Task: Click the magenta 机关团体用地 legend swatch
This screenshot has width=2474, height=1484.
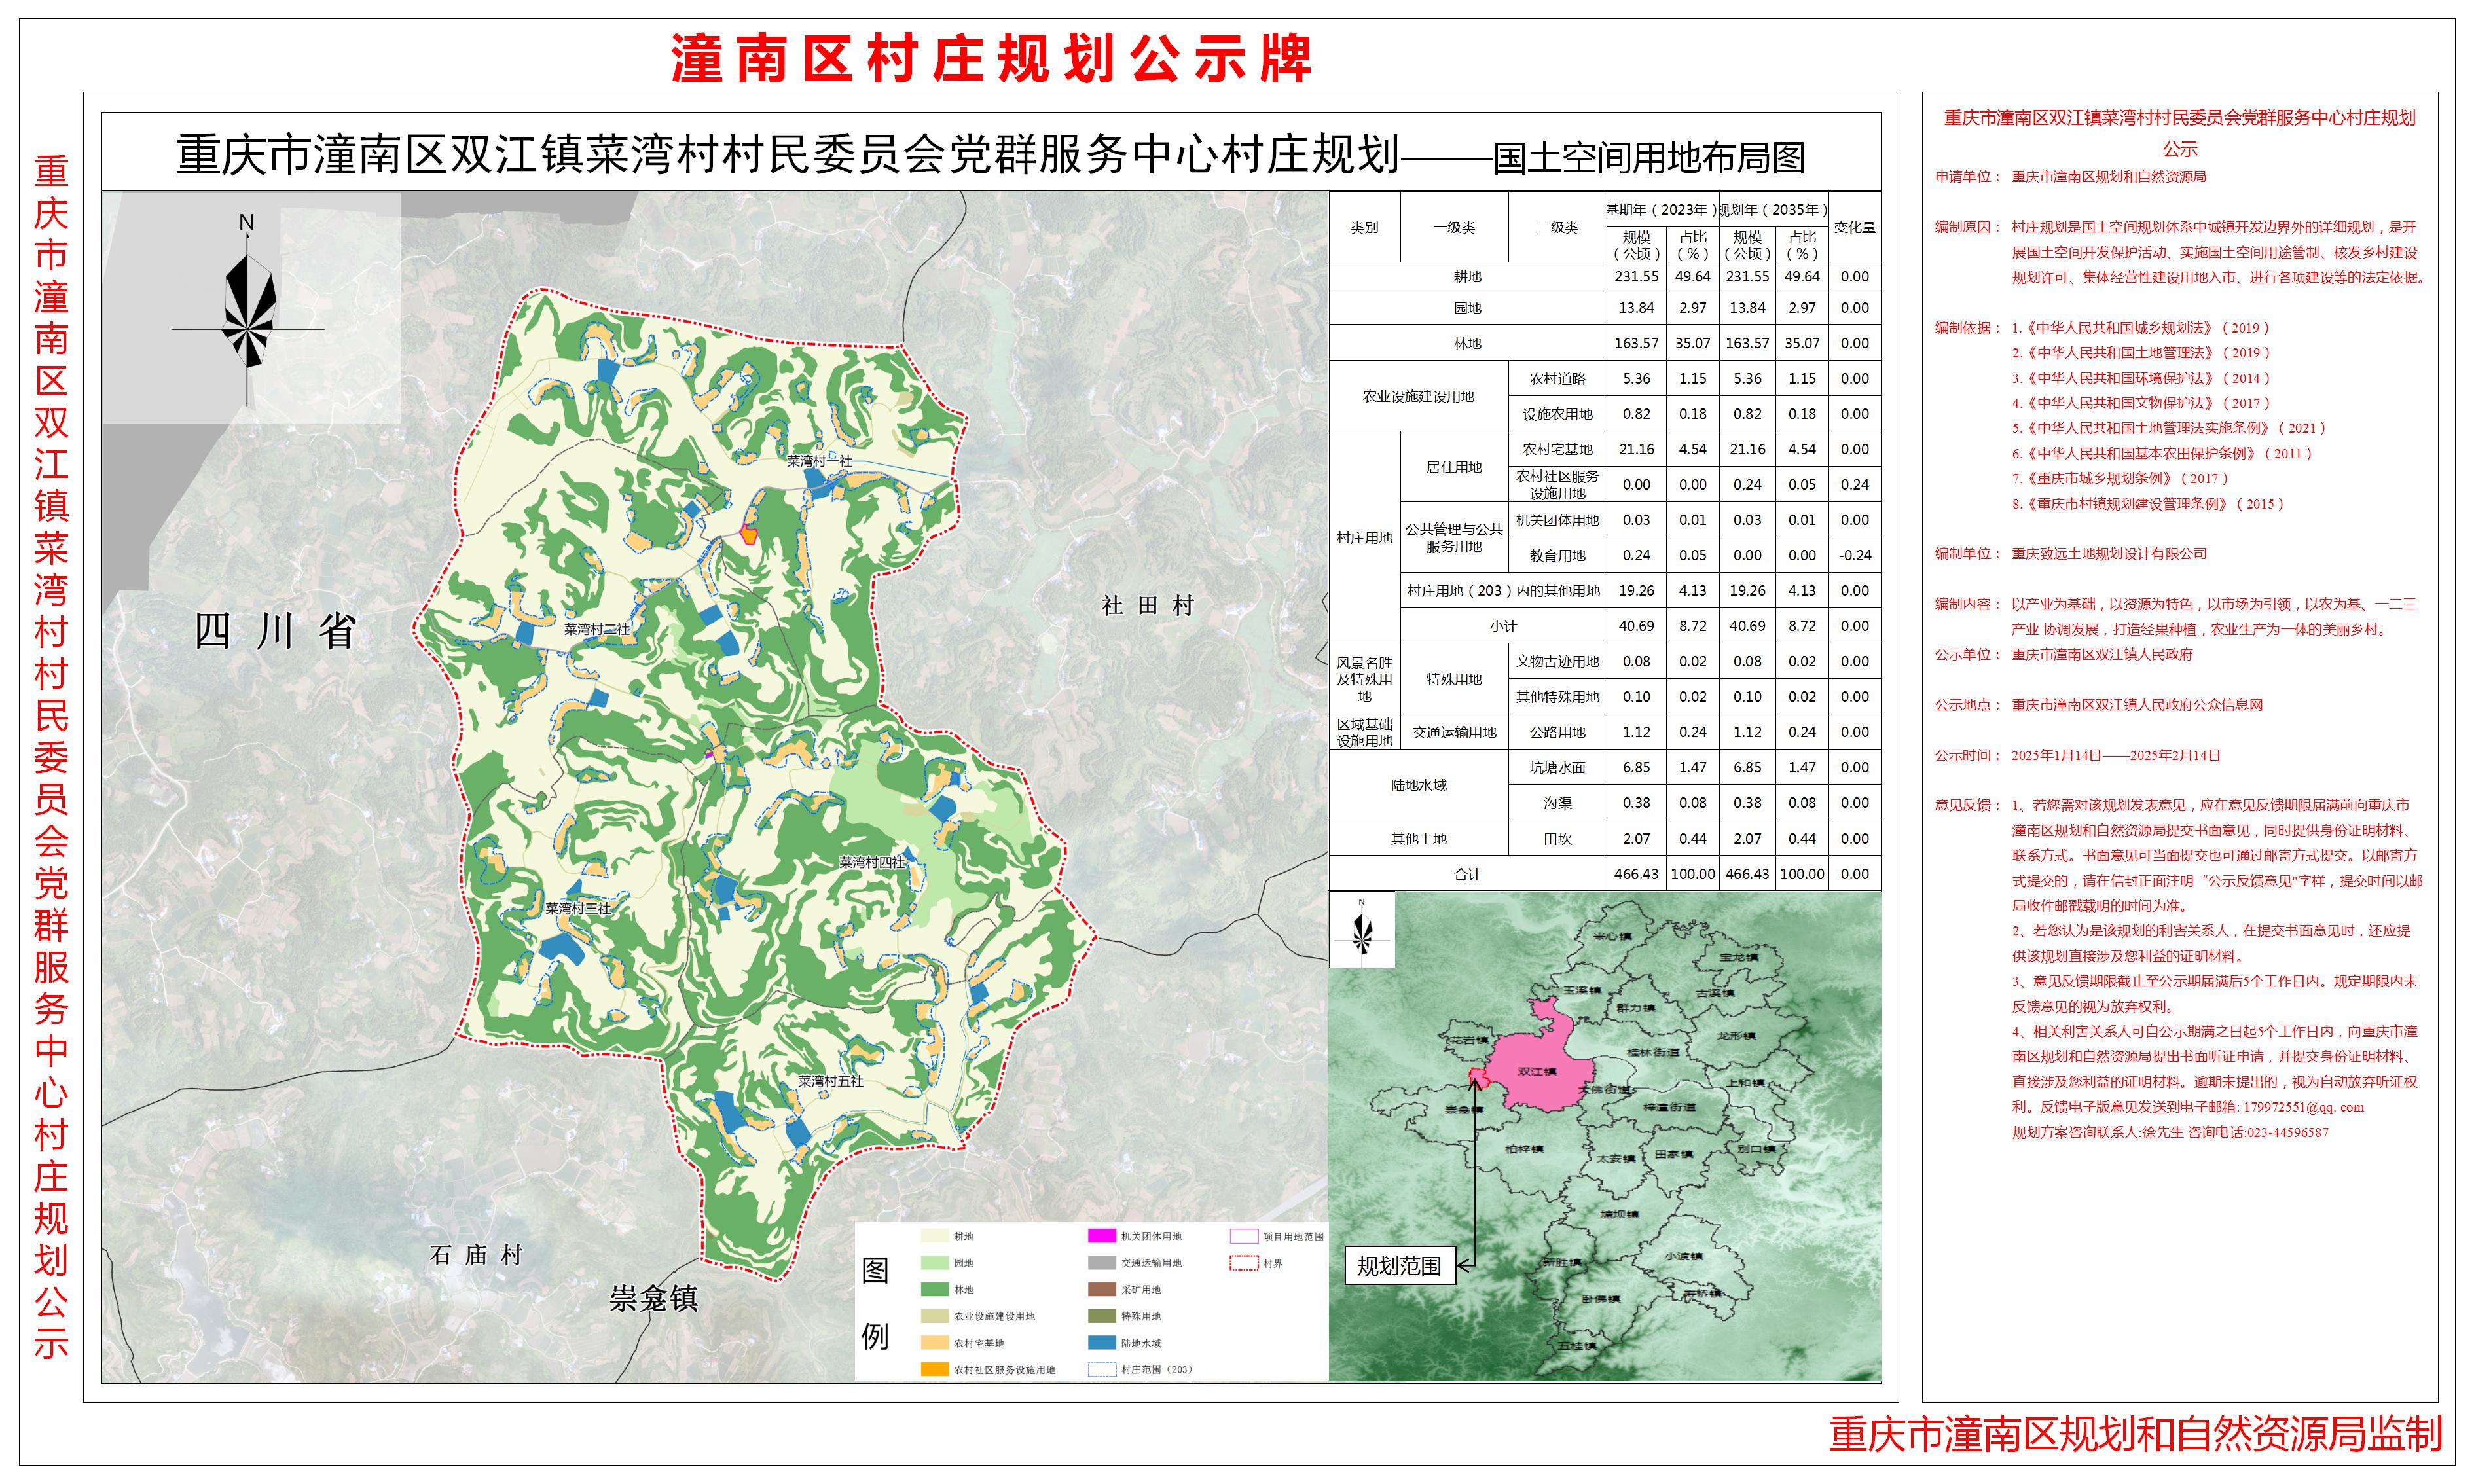Action: click(x=1101, y=1236)
